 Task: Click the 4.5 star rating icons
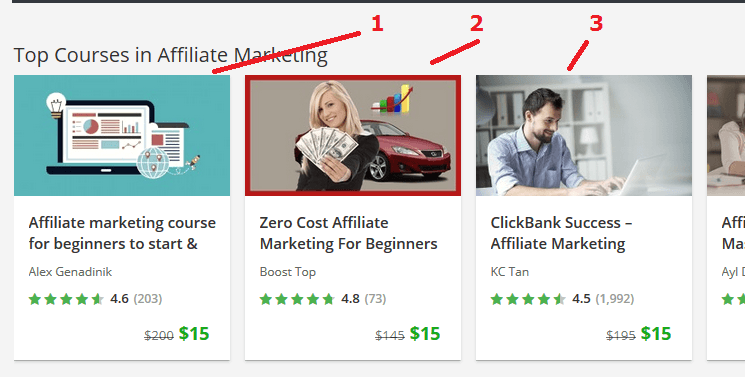[x=528, y=299]
